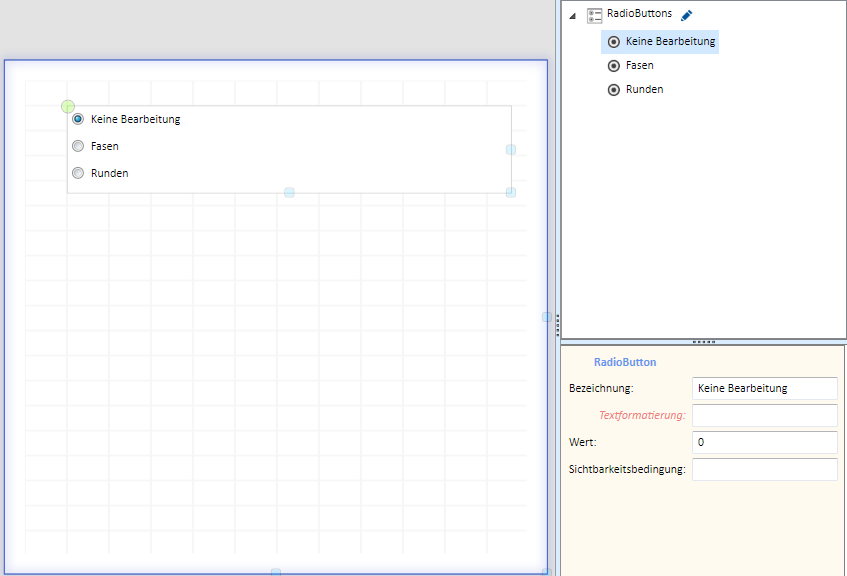Click the radio icon beside Keine Bearbeitung in tree

[x=614, y=42]
